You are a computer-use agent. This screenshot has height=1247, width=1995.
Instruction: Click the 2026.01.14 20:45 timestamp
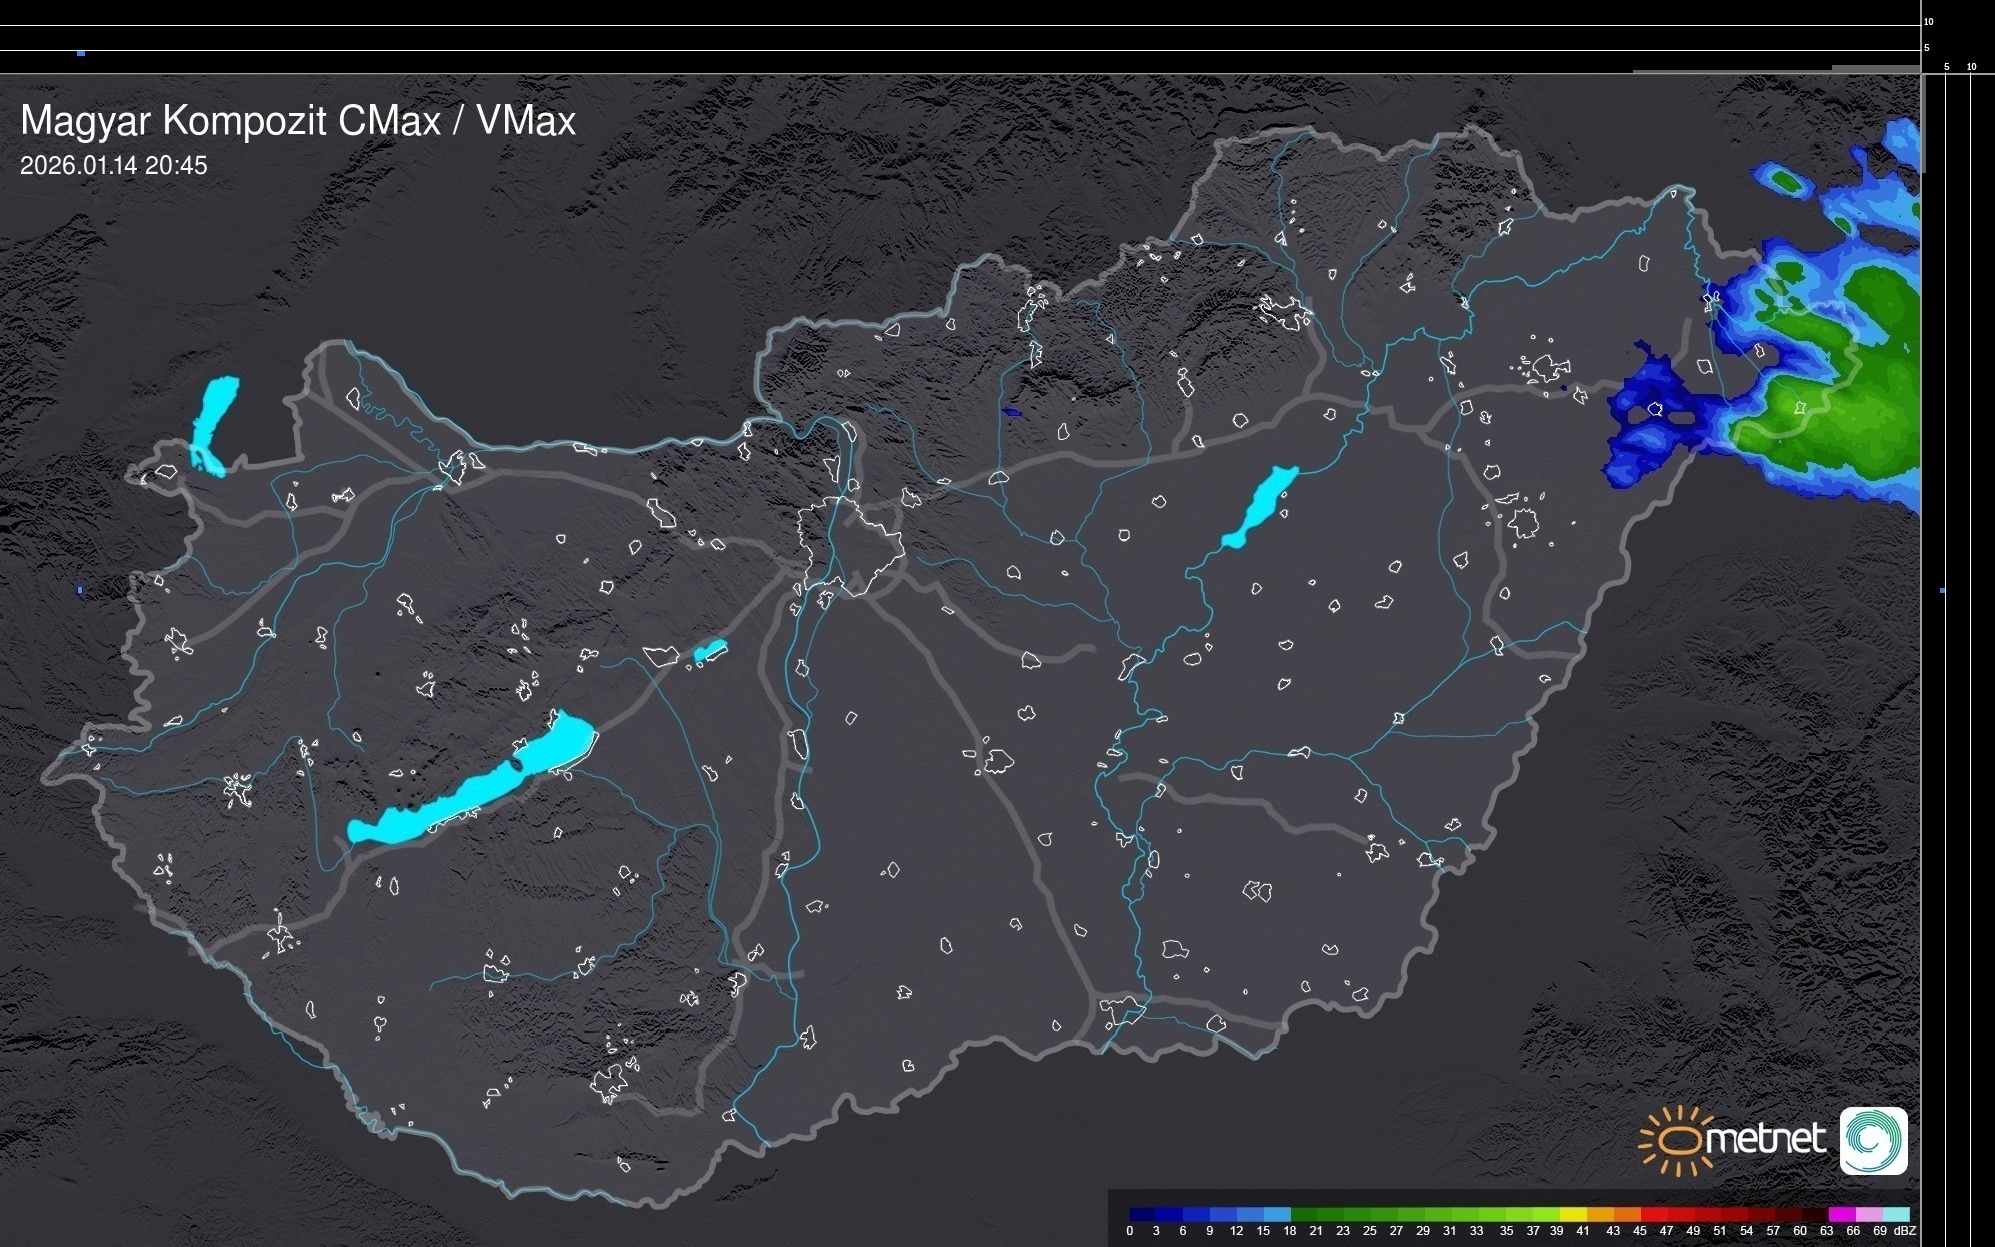click(x=114, y=165)
